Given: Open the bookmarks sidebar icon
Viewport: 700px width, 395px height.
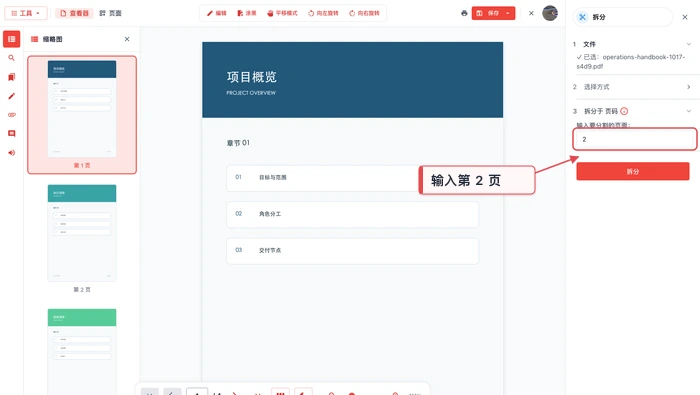Looking at the screenshot, I should coord(12,77).
